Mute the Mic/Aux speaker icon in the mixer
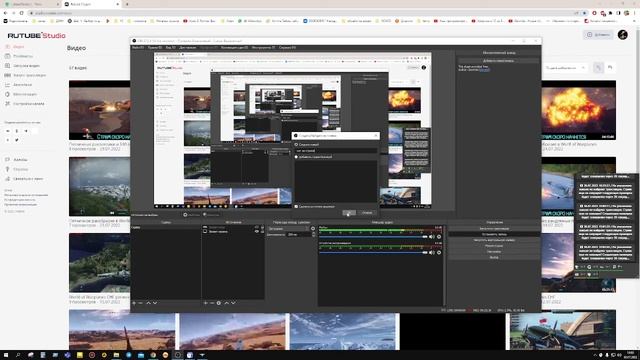Screen dimensions: 640x360 pyautogui.click(x=431, y=237)
